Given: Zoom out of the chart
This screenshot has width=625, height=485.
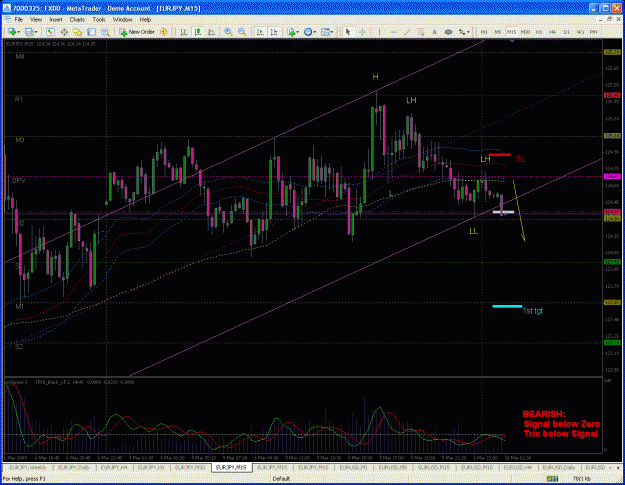Looking at the screenshot, I should point(242,32).
